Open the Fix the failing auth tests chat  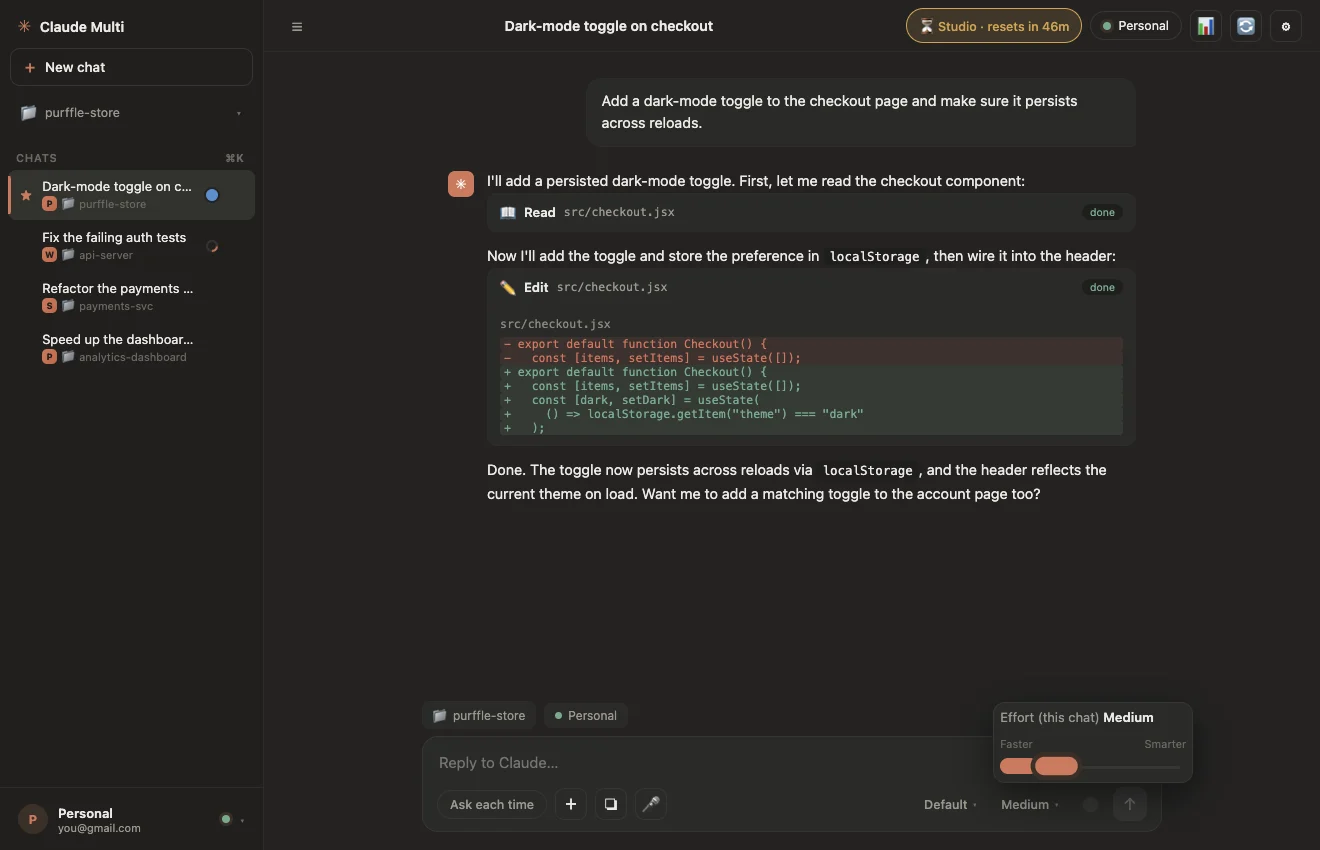131,246
